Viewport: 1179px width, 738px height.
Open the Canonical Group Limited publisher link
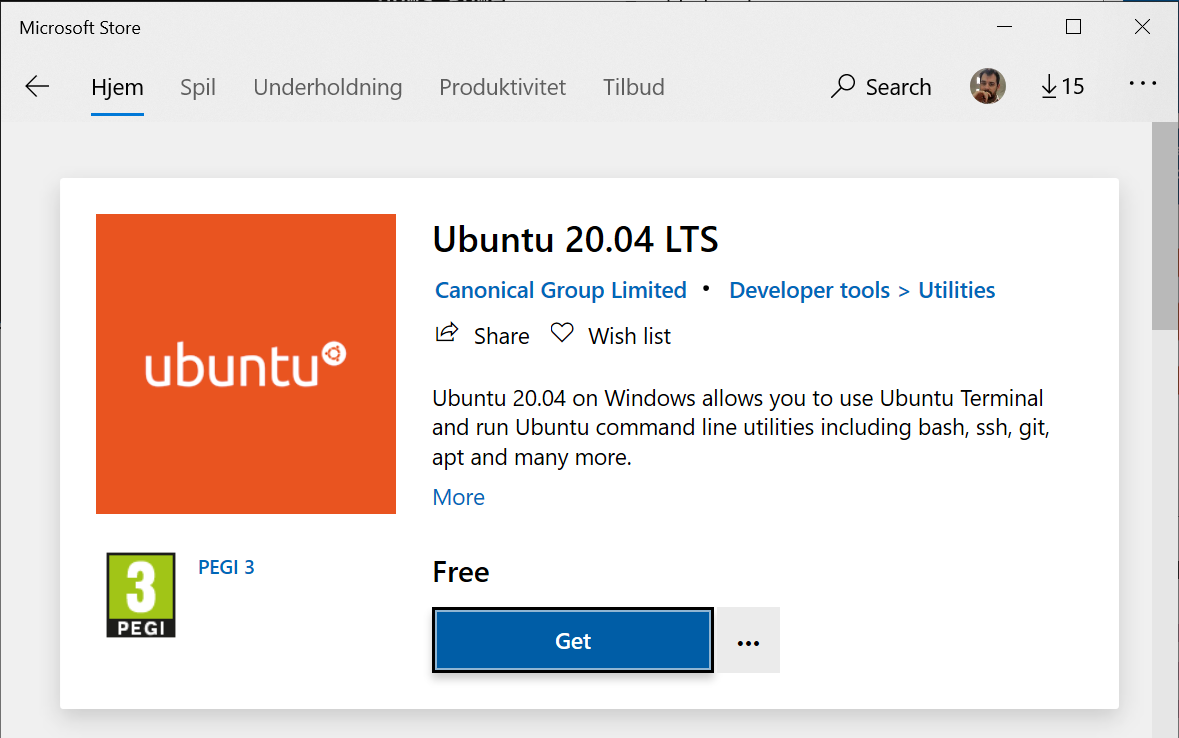coord(561,290)
